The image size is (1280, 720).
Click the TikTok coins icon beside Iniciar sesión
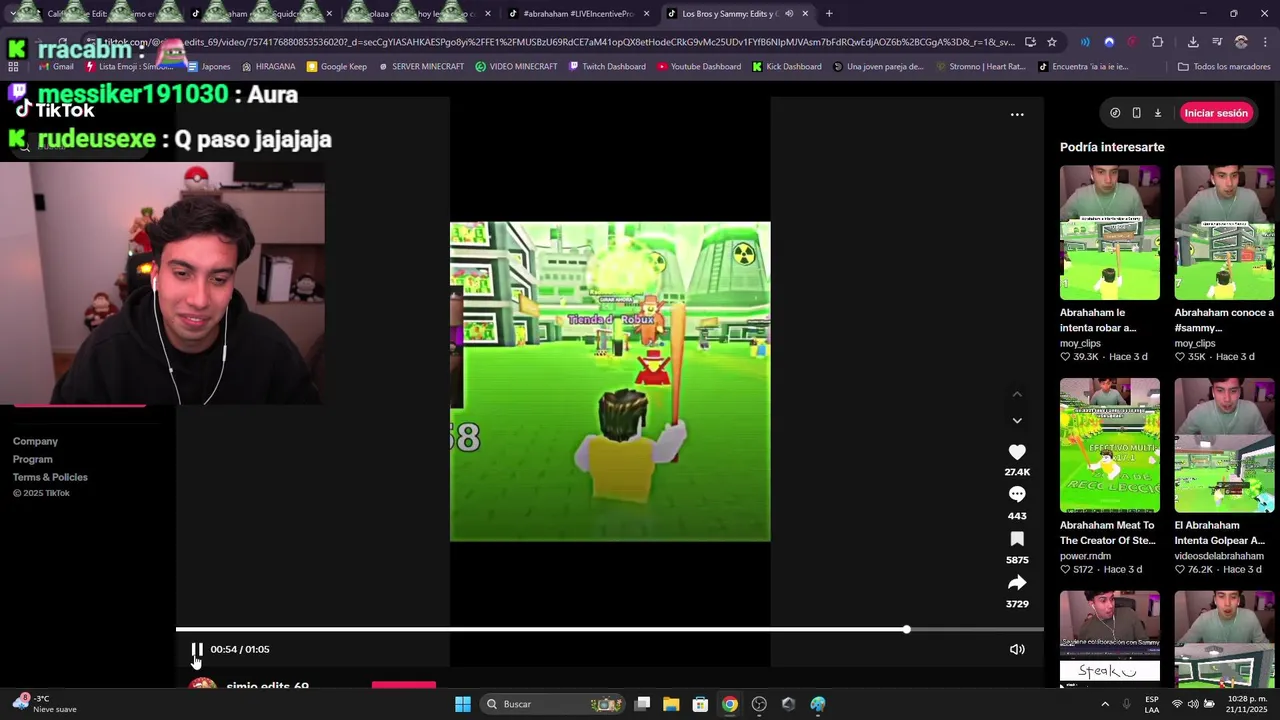pos(1115,113)
